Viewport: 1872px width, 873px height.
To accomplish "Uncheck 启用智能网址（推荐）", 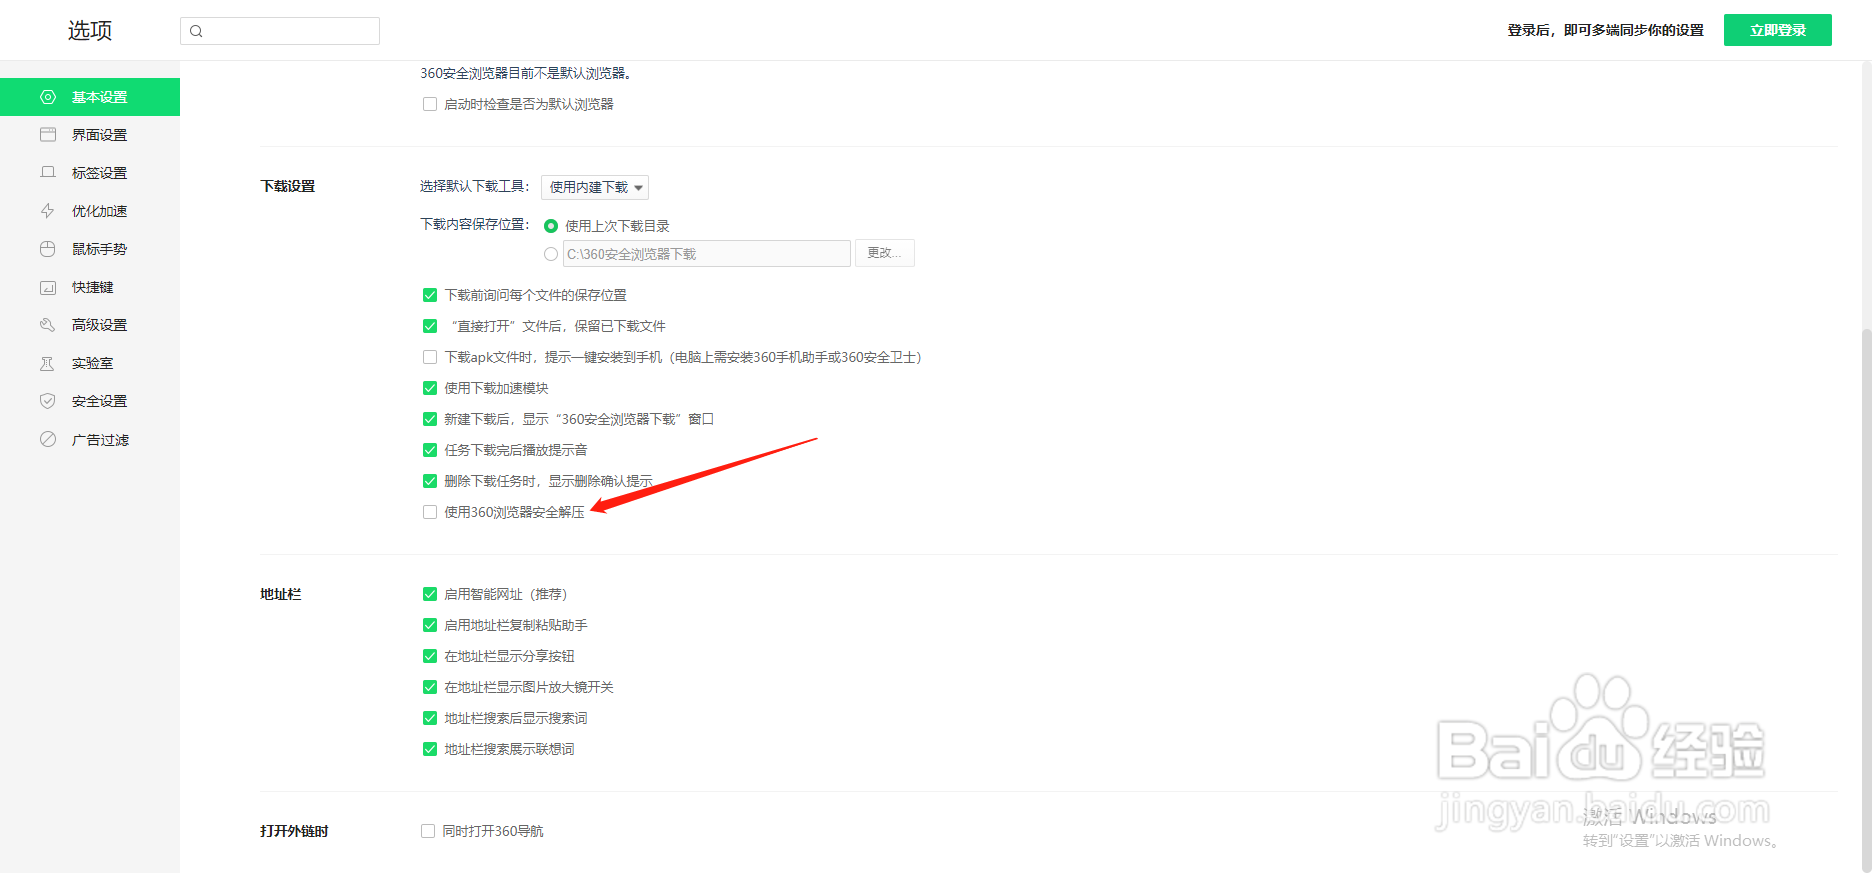I will pyautogui.click(x=430, y=594).
